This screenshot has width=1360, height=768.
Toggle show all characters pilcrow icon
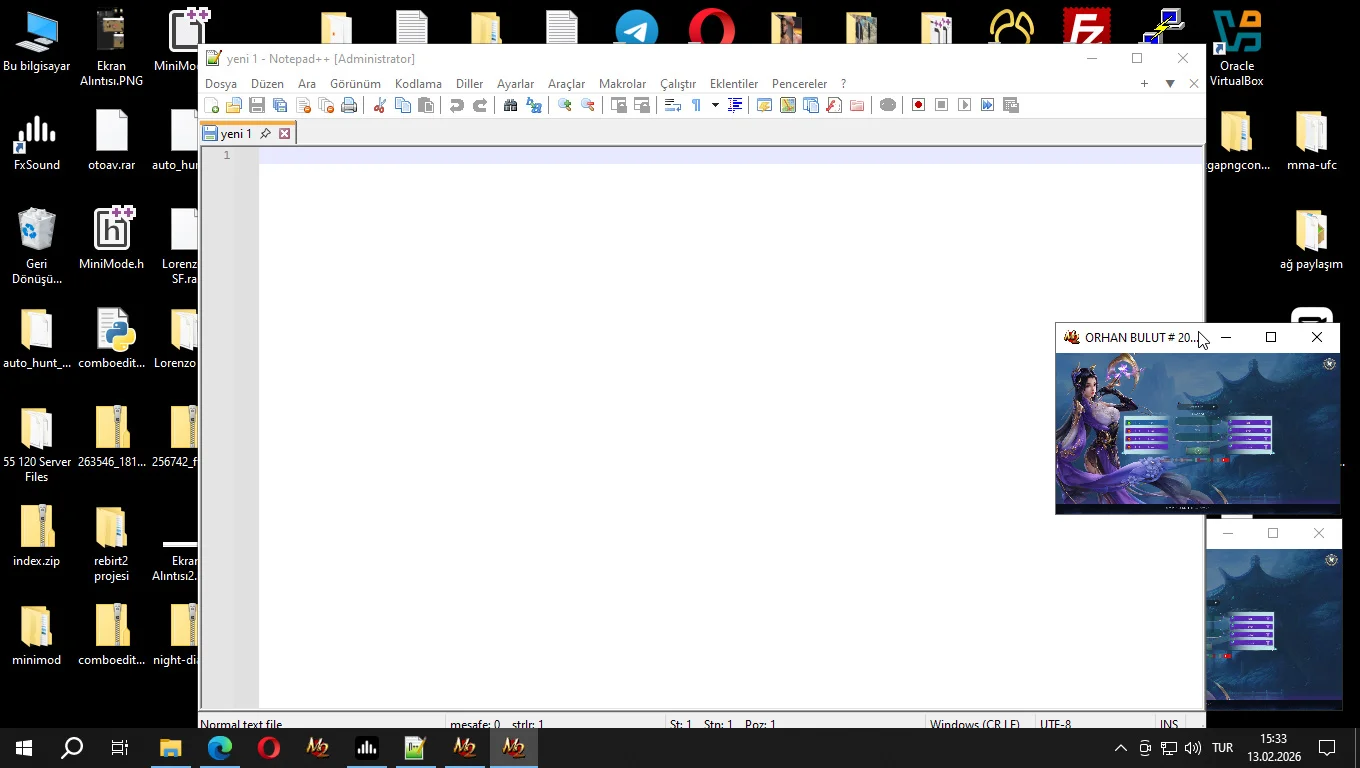coord(697,106)
